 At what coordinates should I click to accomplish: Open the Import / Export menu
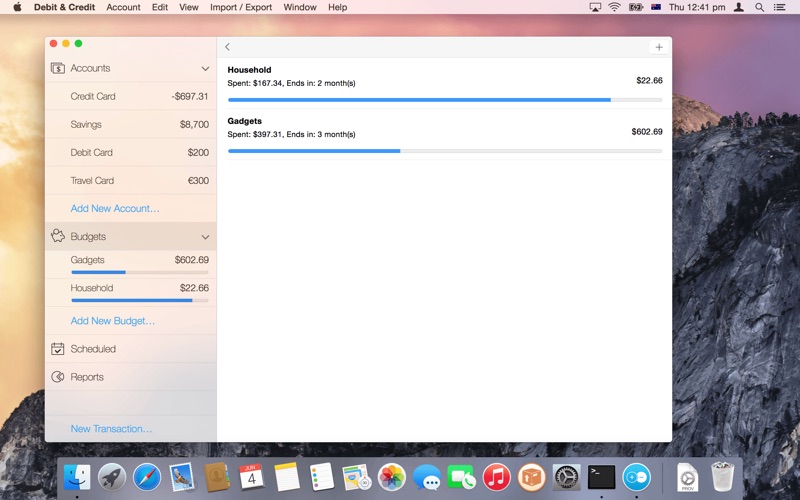click(240, 7)
